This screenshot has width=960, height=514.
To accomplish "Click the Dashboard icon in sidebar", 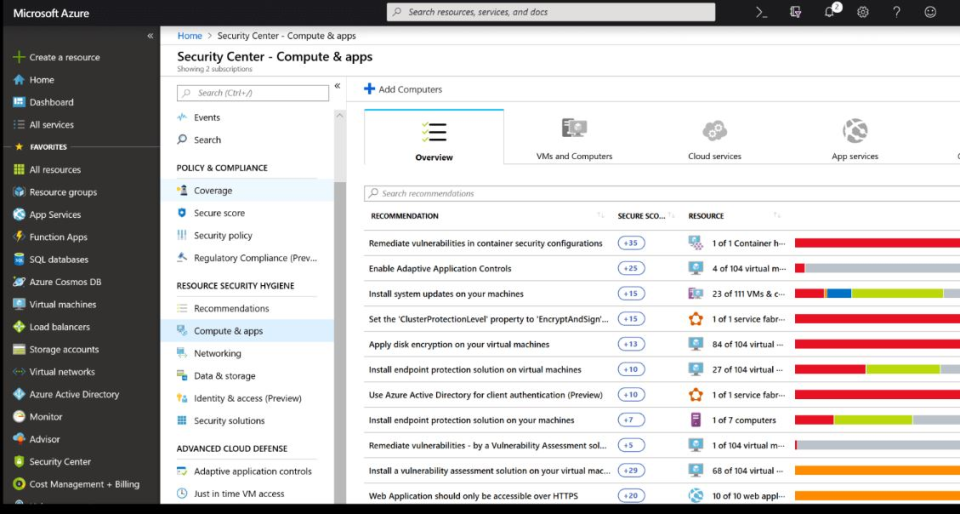I will (19, 102).
